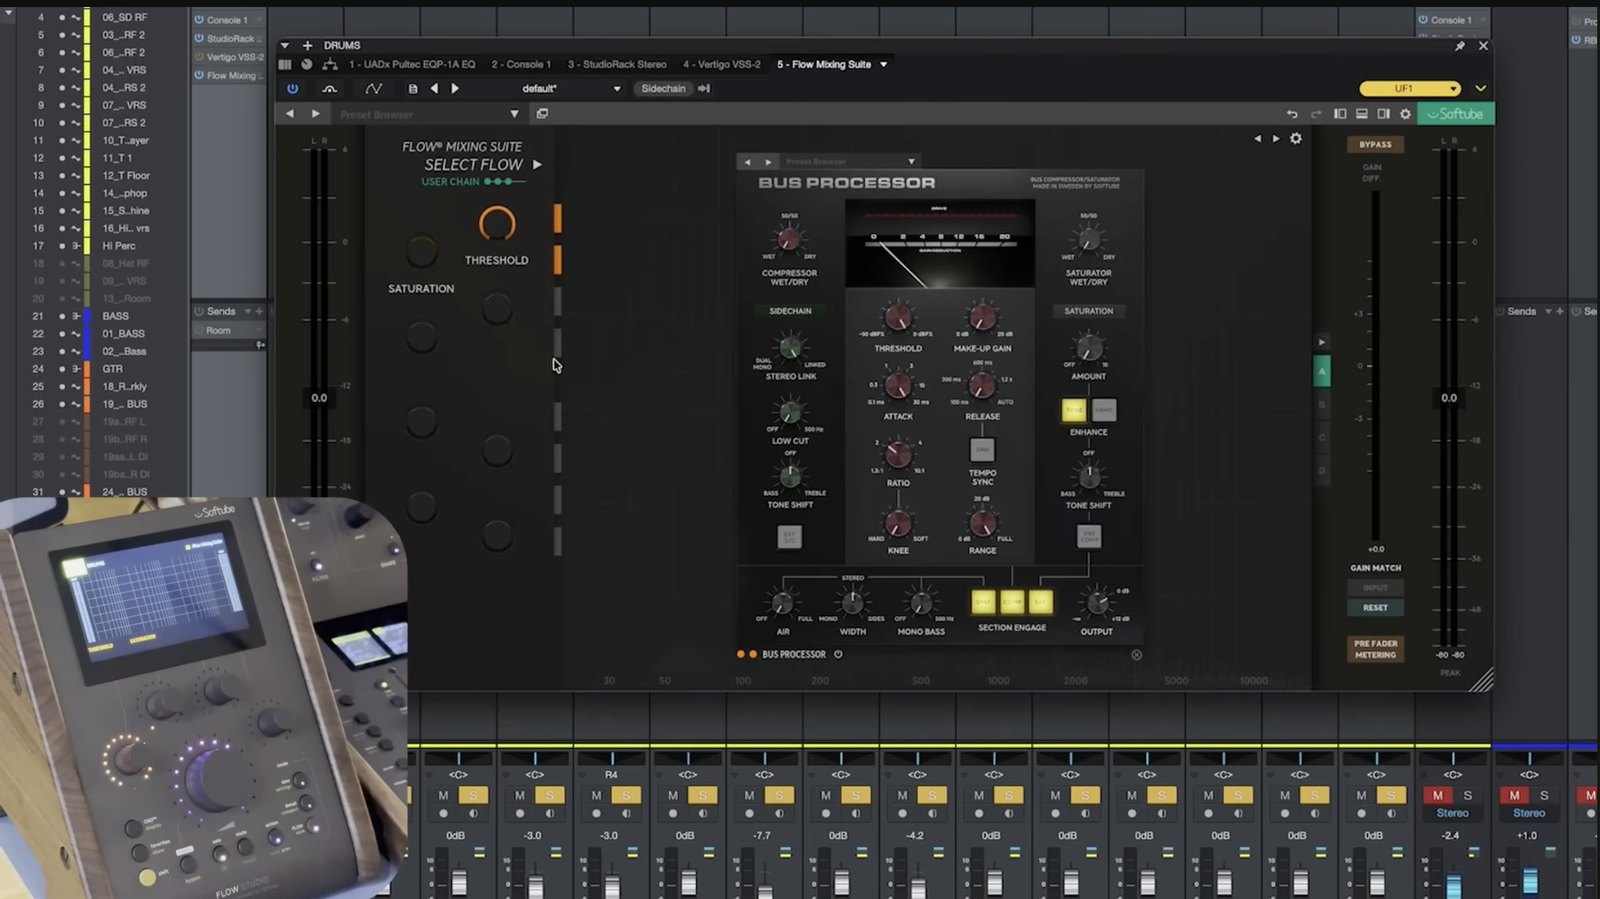1600x899 pixels.
Task: Toggle the HARMONIC enhance button beside TONE
Action: [x=1104, y=410]
